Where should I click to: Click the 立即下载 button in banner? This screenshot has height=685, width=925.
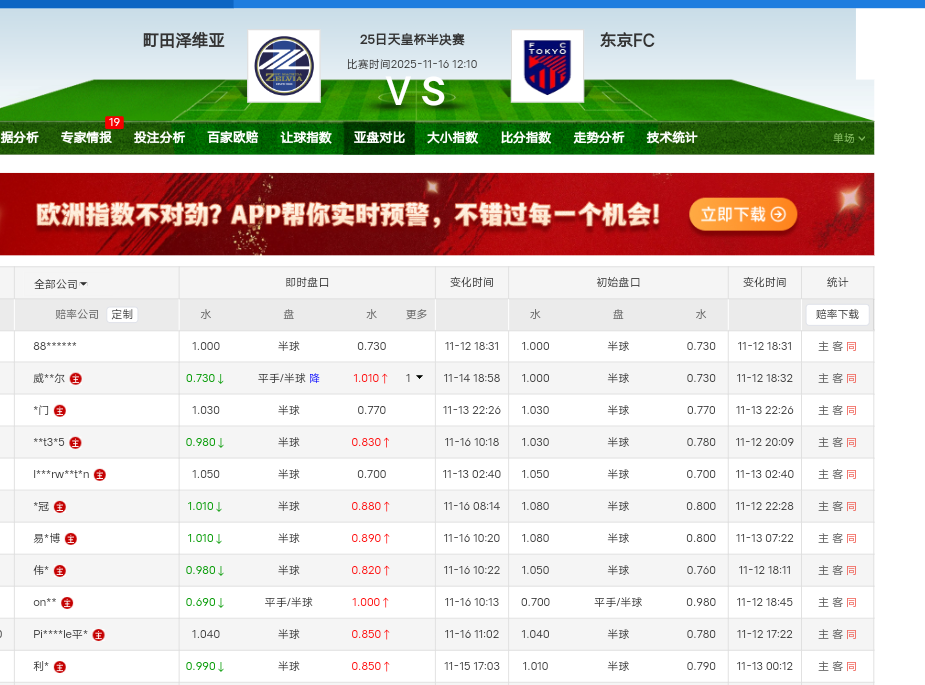pyautogui.click(x=742, y=214)
